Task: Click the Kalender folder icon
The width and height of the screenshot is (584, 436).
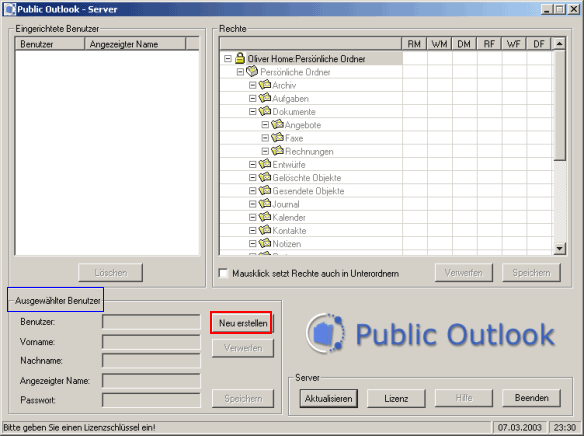Action: (x=265, y=217)
